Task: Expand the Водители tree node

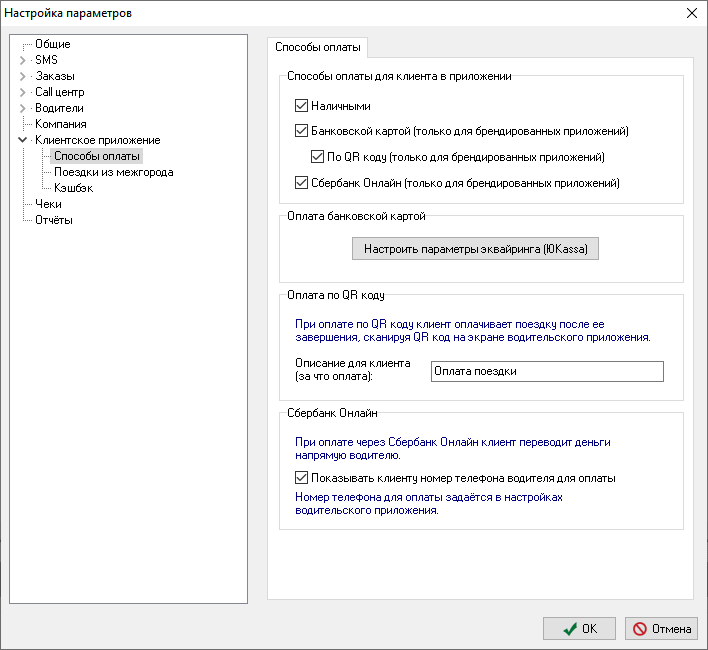Action: [23, 108]
